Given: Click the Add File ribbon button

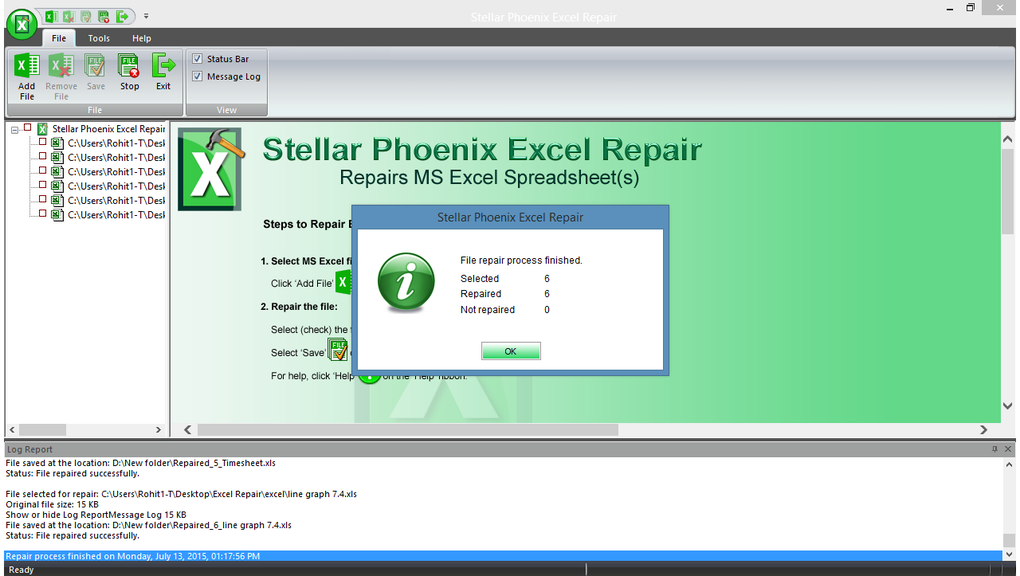Looking at the screenshot, I should (x=27, y=76).
